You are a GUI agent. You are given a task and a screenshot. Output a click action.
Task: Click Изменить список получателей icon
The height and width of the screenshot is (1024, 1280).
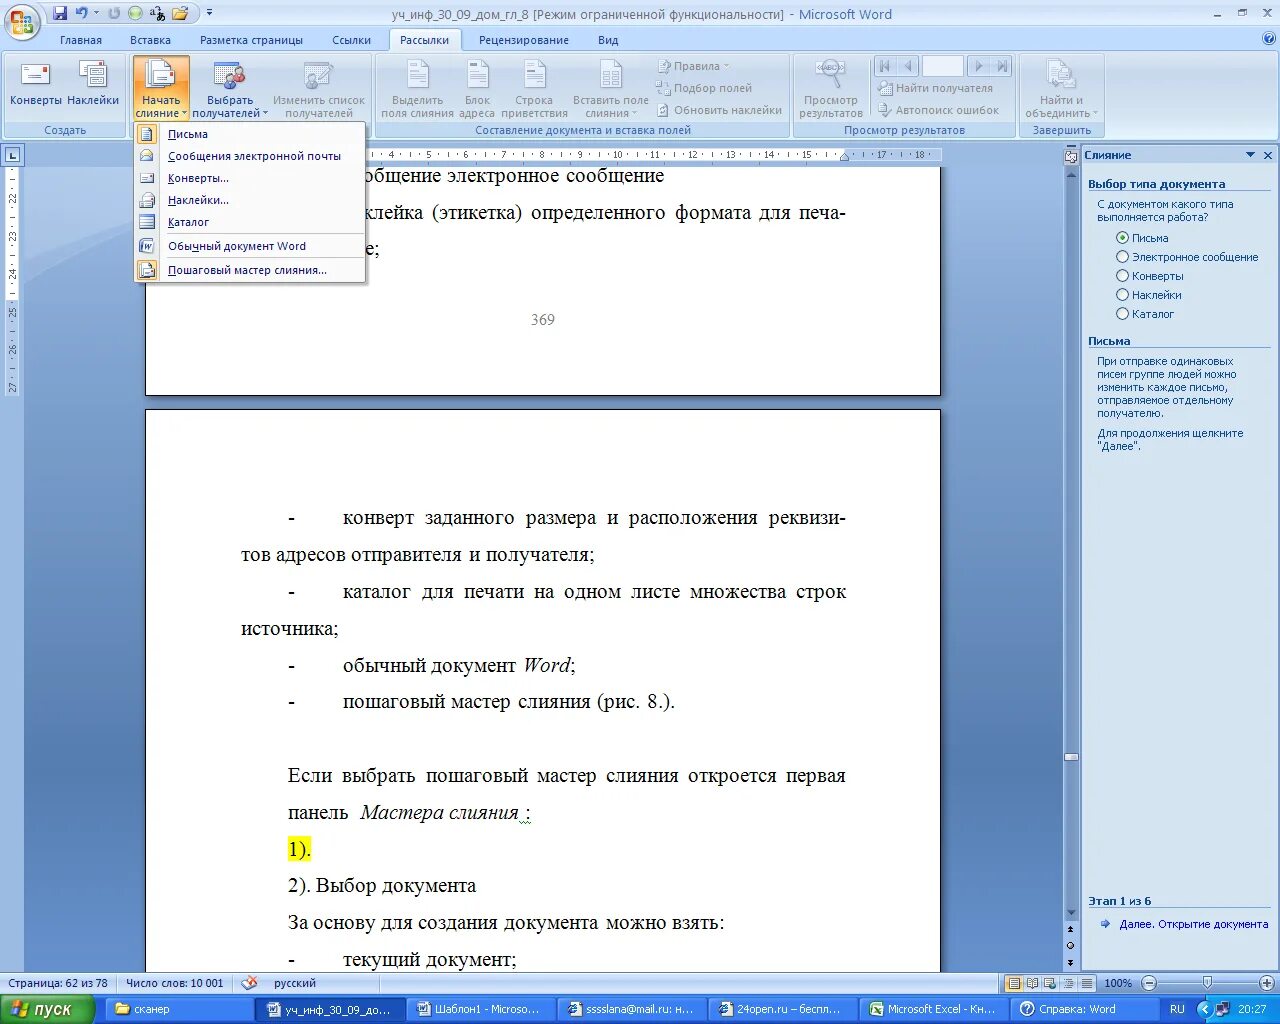point(319,89)
